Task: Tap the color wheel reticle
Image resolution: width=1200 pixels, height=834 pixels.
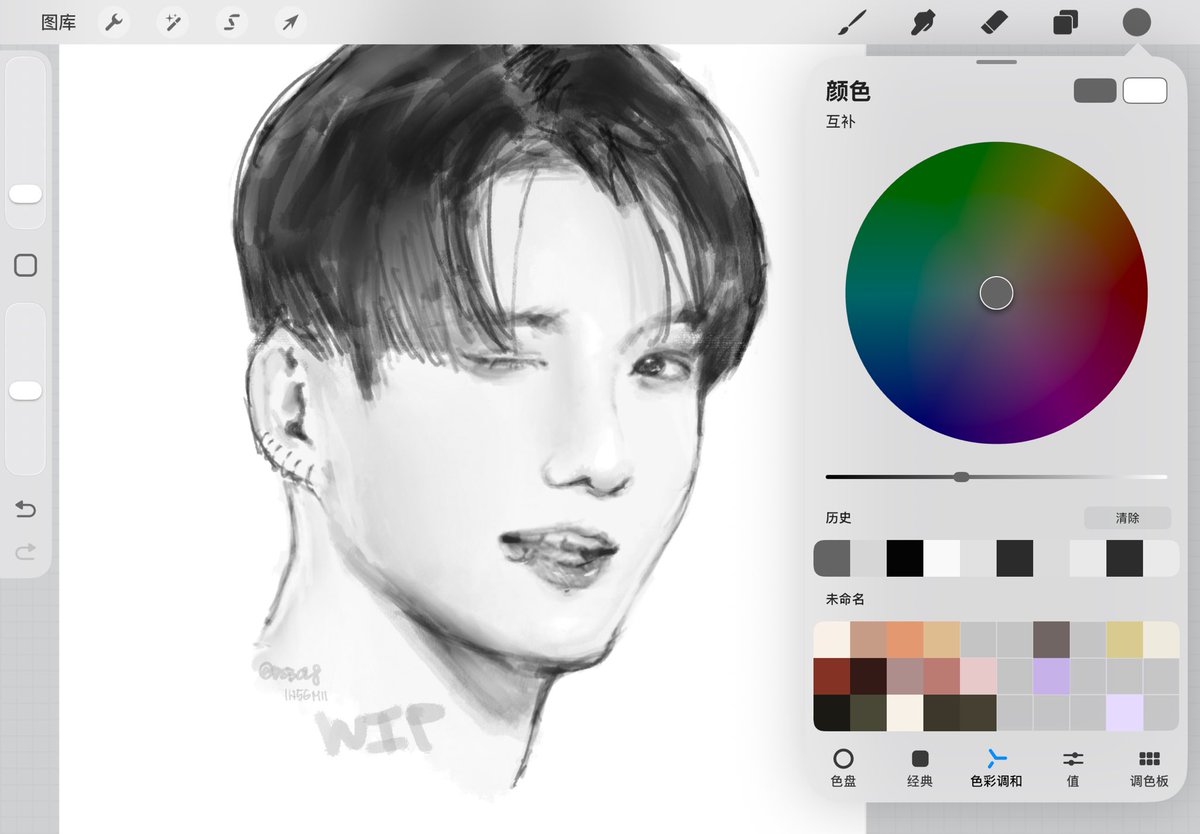Action: click(x=996, y=293)
